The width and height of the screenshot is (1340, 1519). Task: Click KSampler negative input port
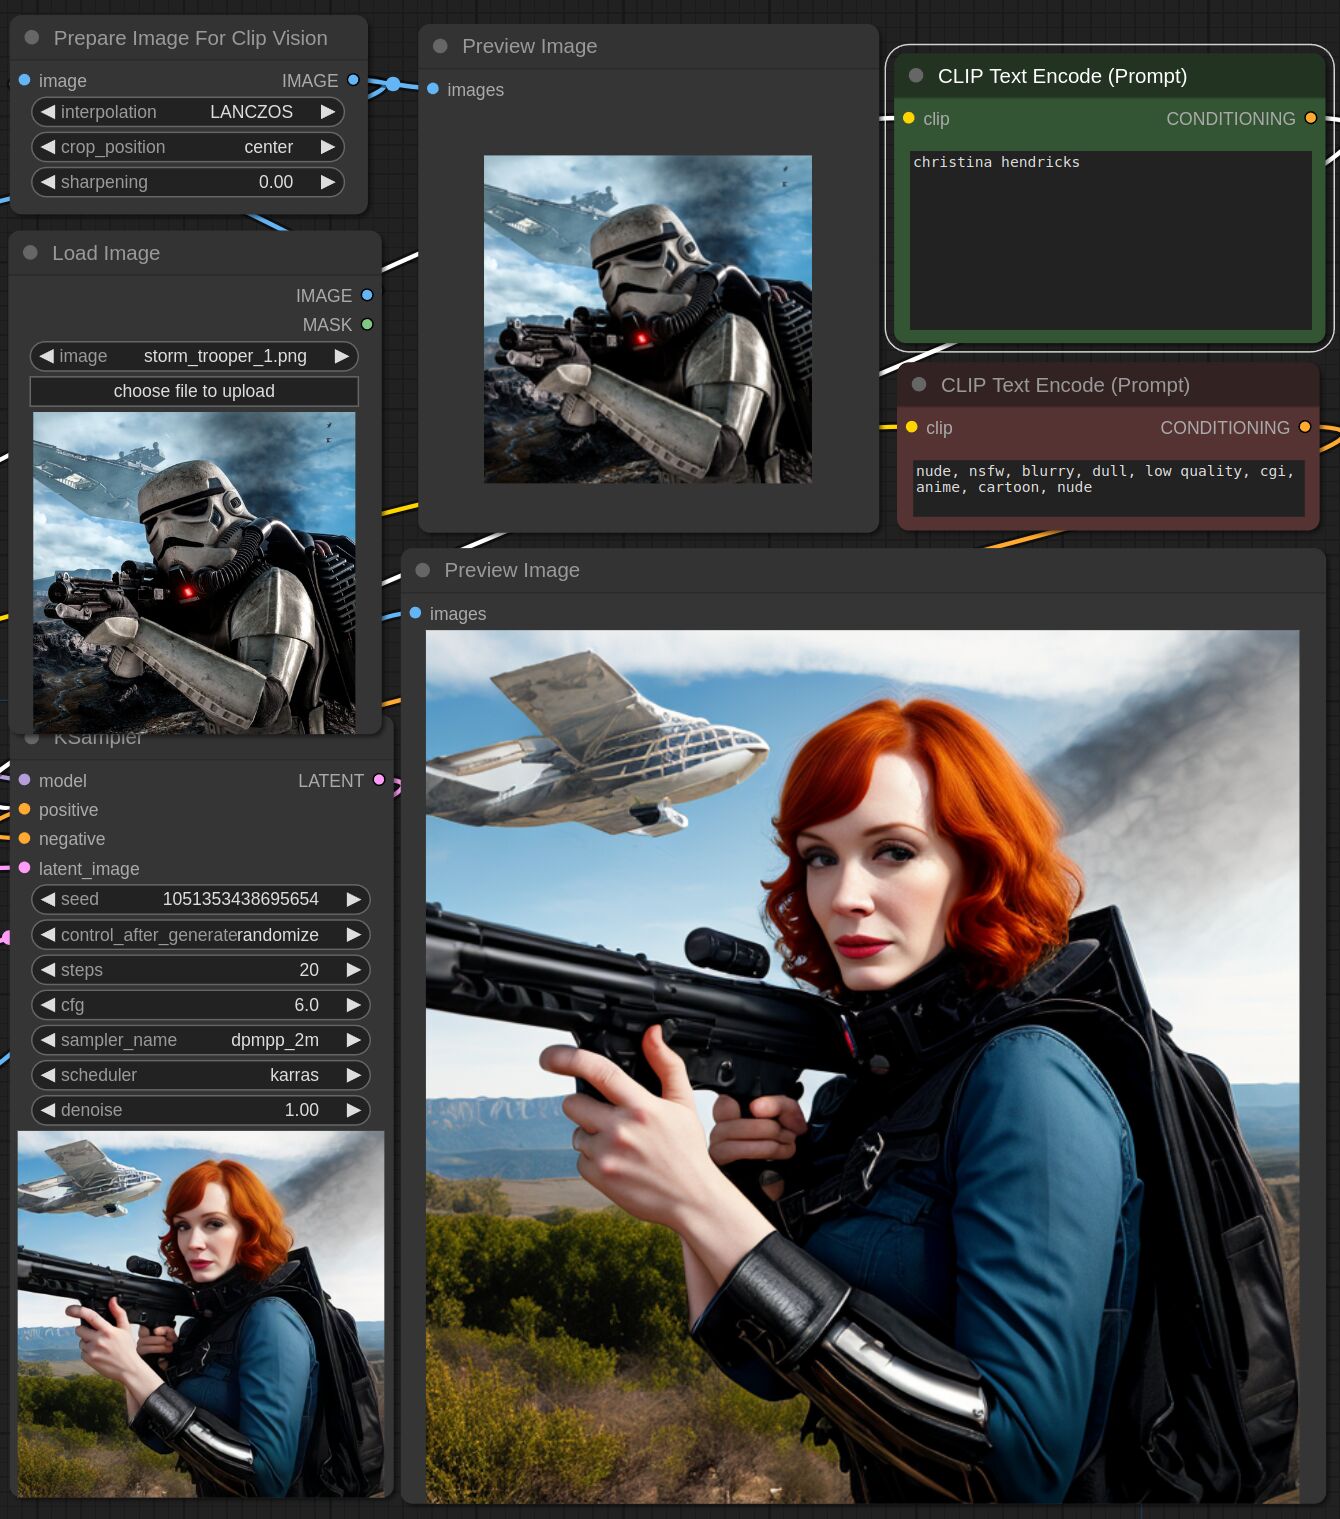tap(24, 838)
